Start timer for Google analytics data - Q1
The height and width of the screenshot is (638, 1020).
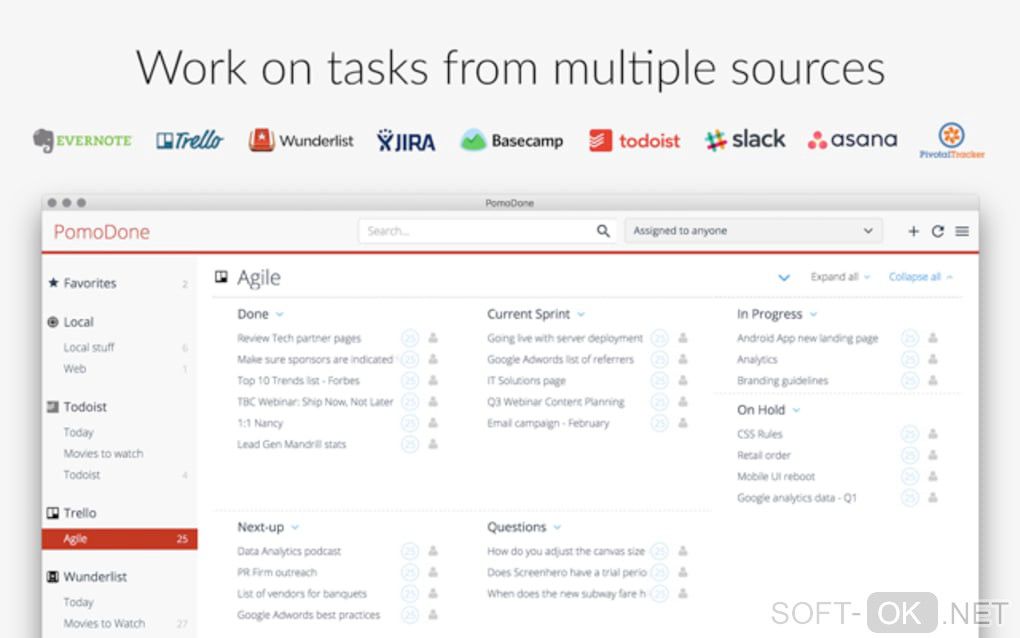pyautogui.click(x=909, y=498)
